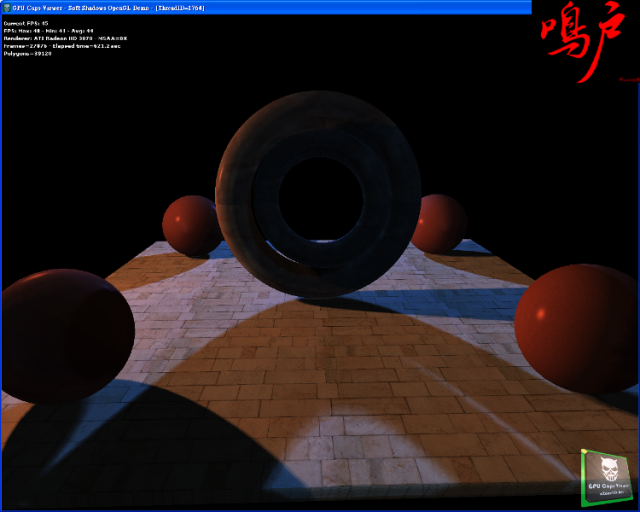Screen dimensions: 640x512
Task: Click the 'Renderer: ATI Radeon HD 3870' line
Action: pos(65,38)
